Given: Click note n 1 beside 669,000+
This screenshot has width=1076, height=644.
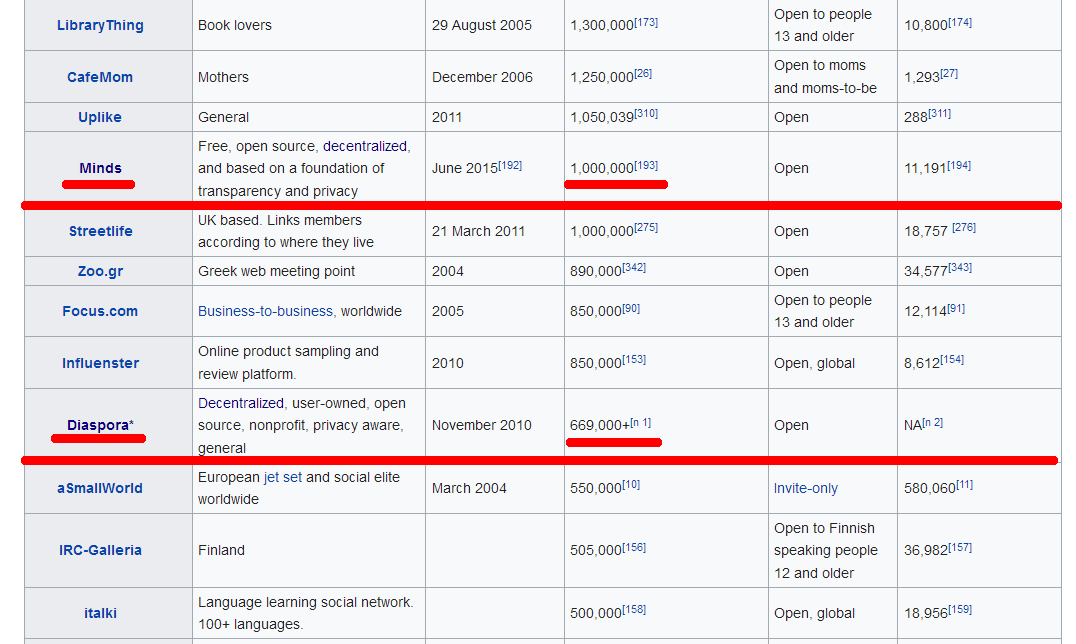Looking at the screenshot, I should (x=641, y=422).
